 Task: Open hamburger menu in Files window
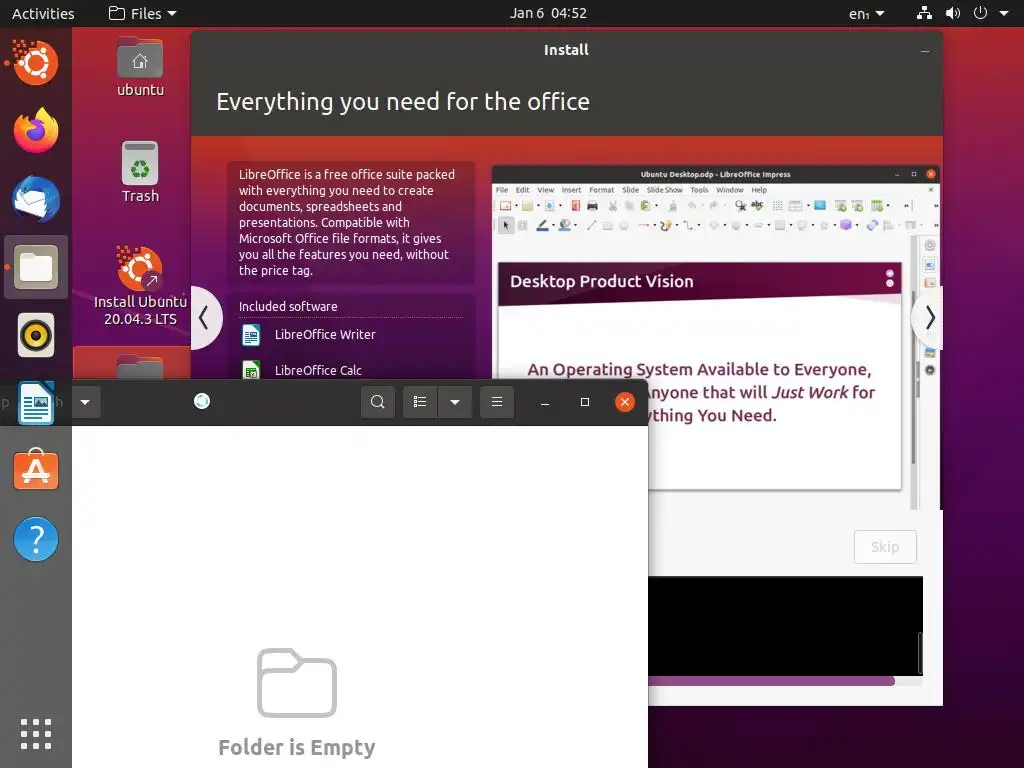click(497, 402)
